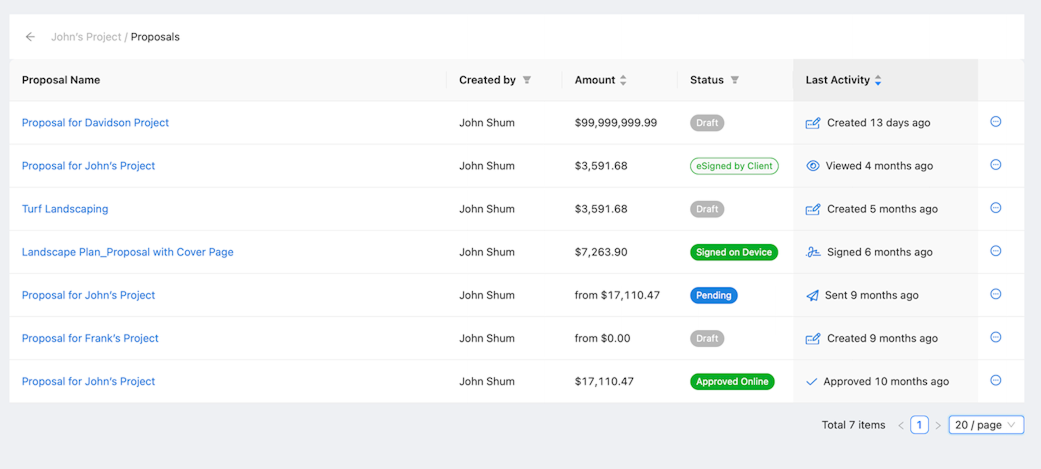The width and height of the screenshot is (1041, 469).
Task: Click the from $0.00 amount cell
Action: [603, 338]
